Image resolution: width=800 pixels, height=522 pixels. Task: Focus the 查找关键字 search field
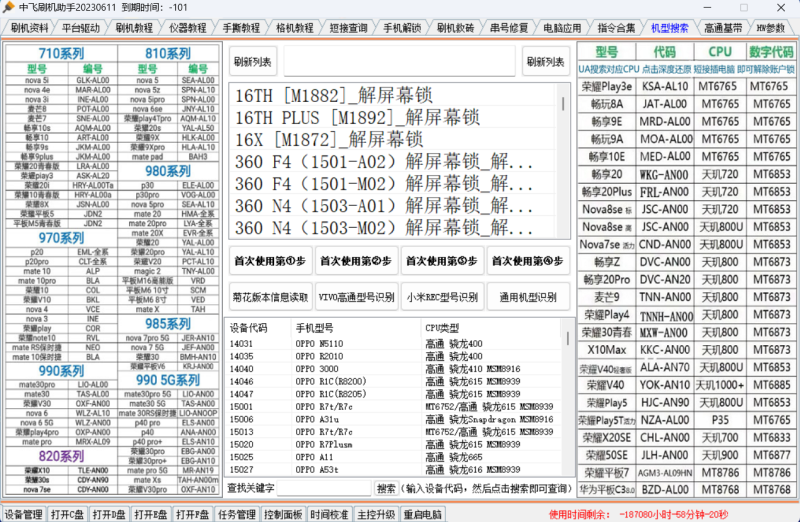(x=323, y=488)
